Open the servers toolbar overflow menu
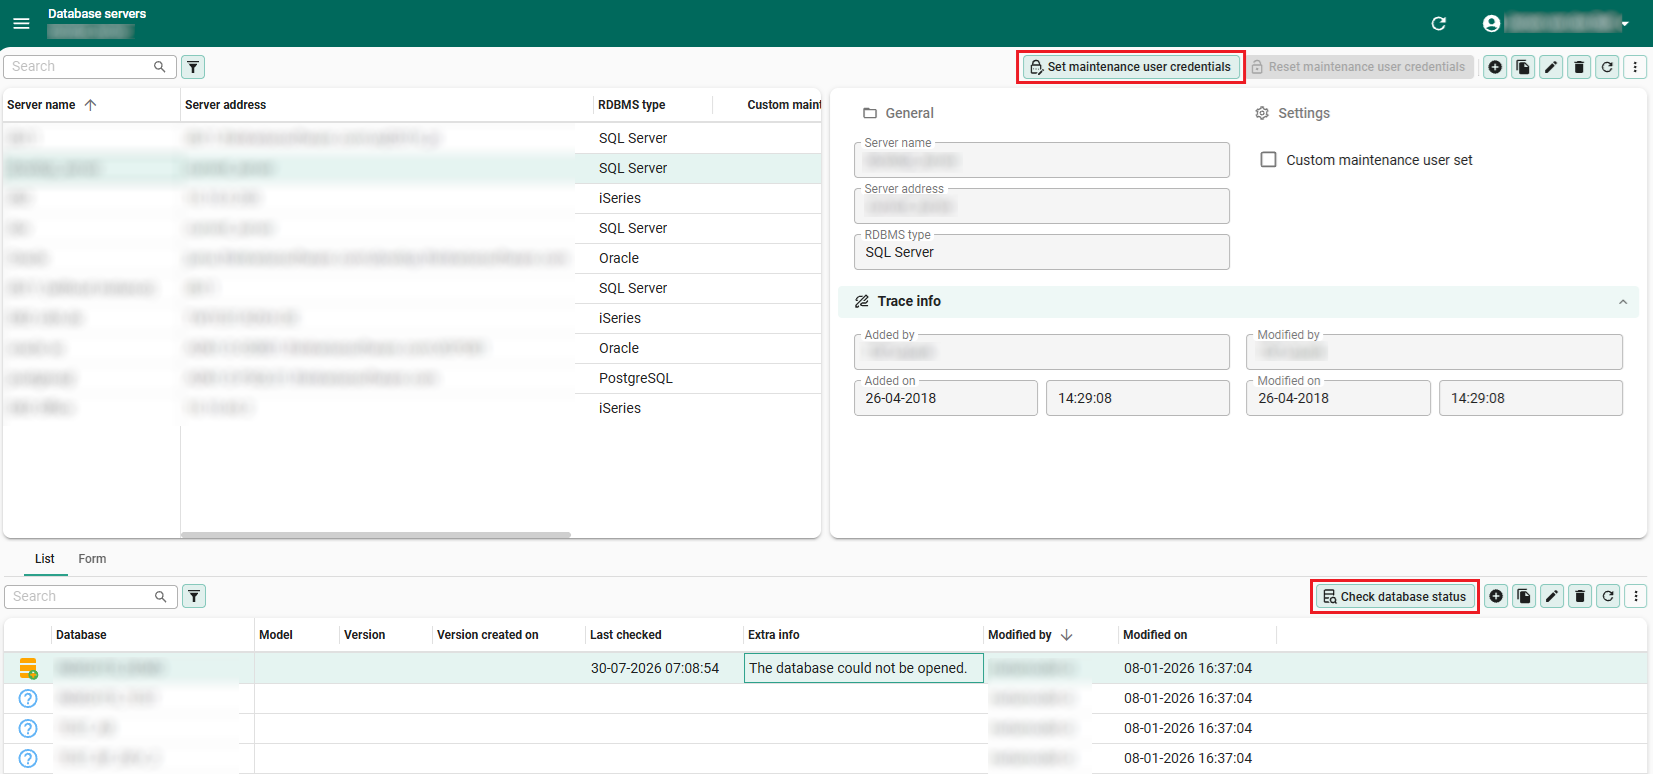 click(1635, 67)
